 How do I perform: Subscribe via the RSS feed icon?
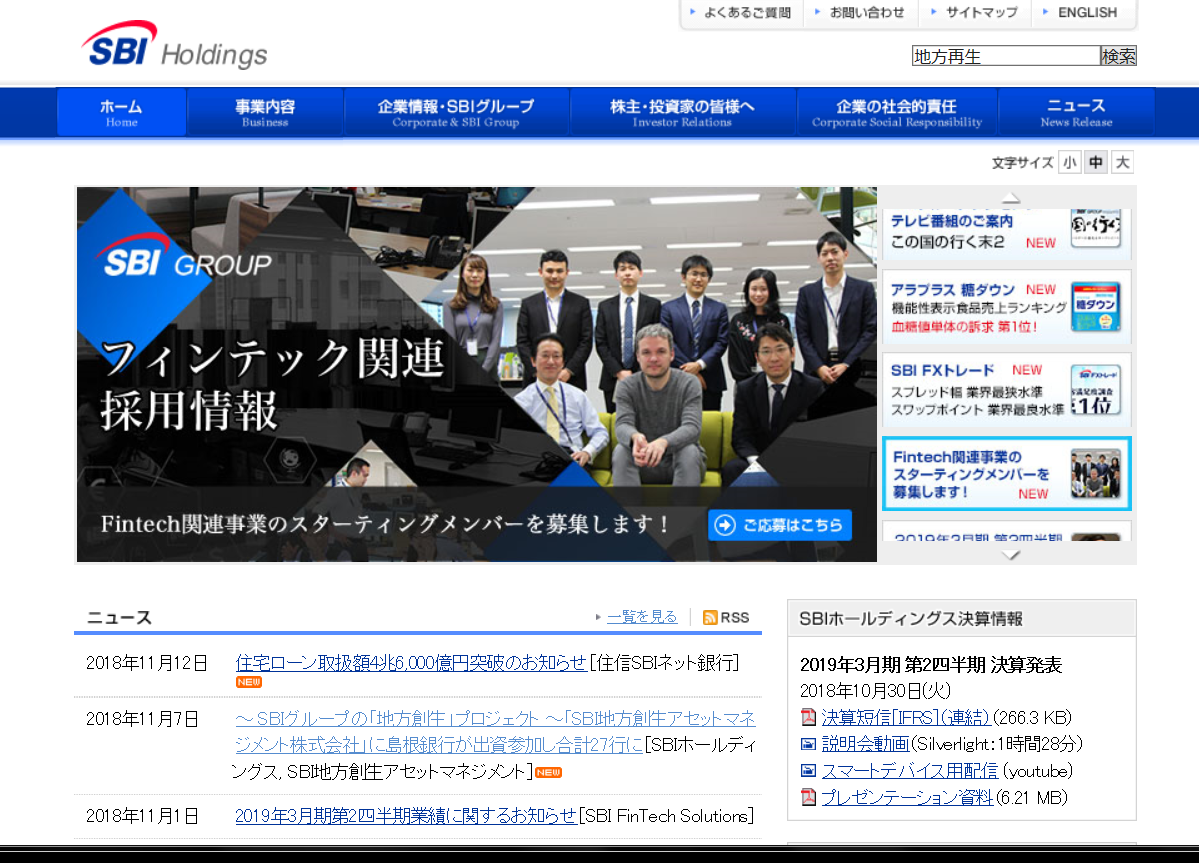709,617
